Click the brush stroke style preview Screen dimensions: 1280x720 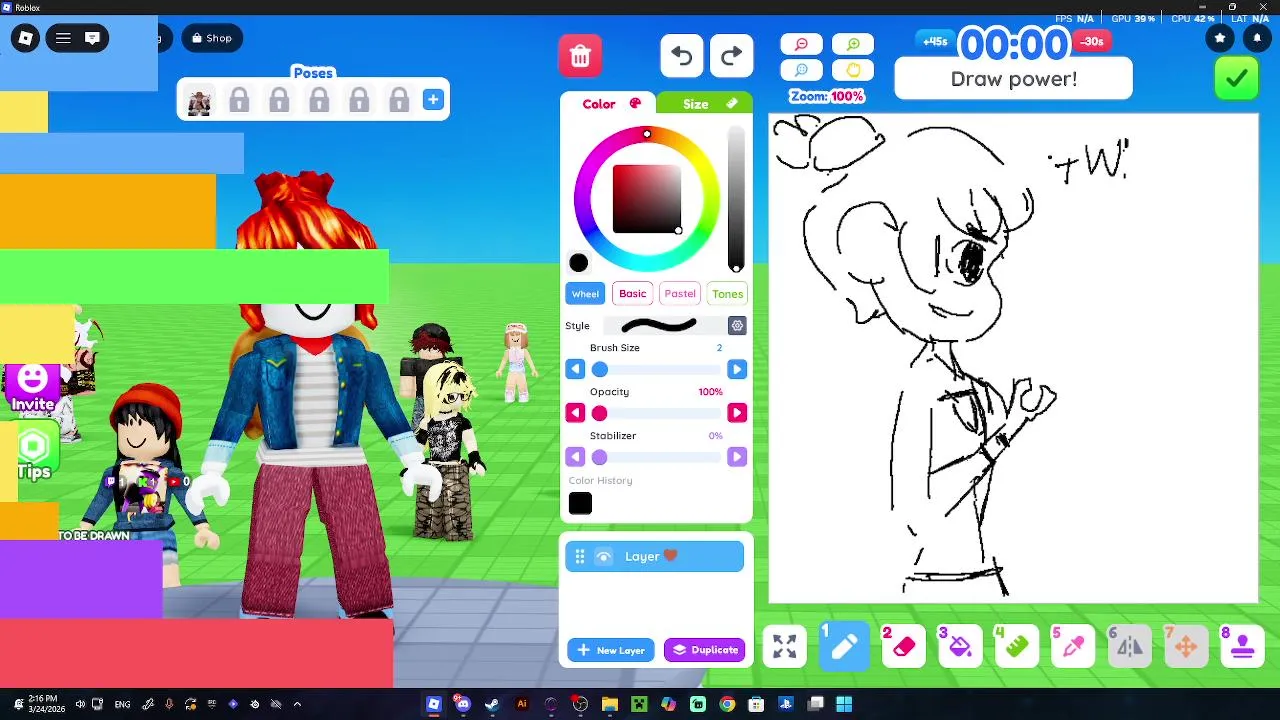659,326
